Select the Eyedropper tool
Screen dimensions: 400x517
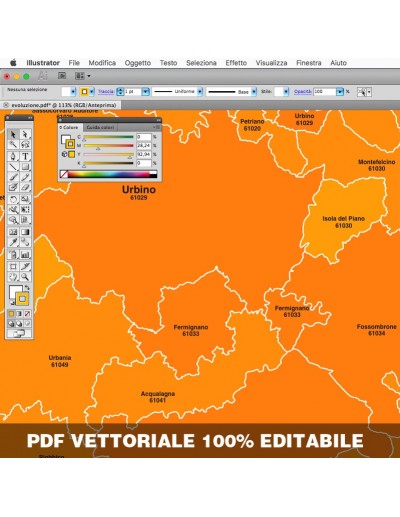(13, 242)
